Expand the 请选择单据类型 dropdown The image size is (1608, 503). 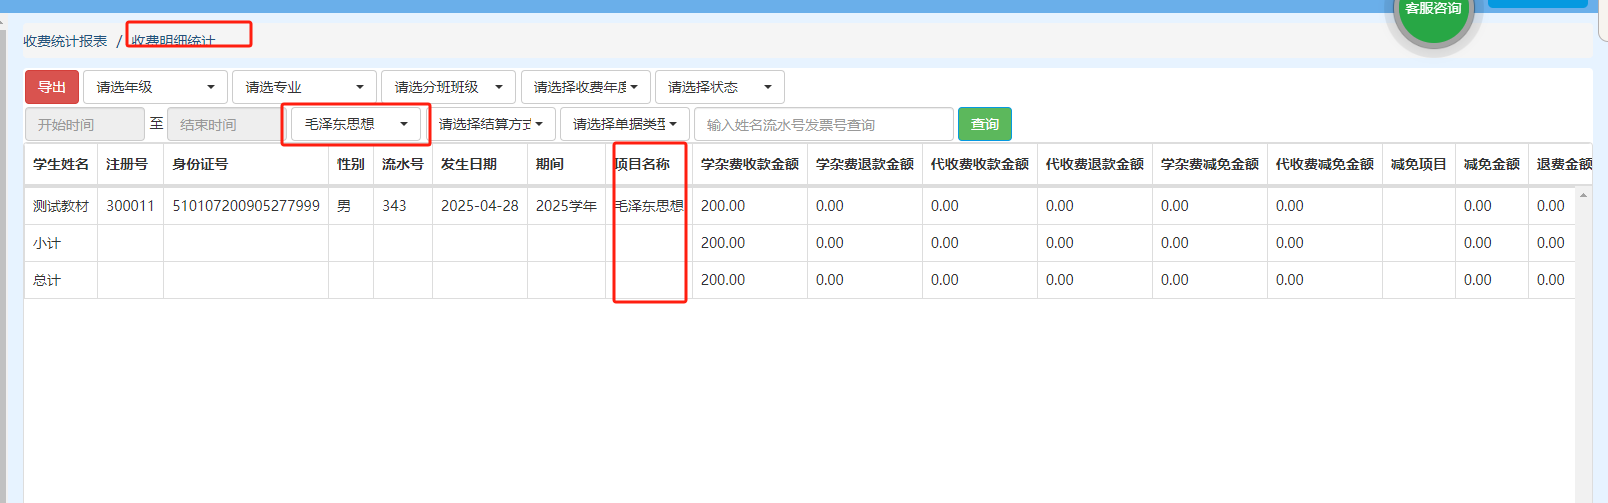click(624, 124)
